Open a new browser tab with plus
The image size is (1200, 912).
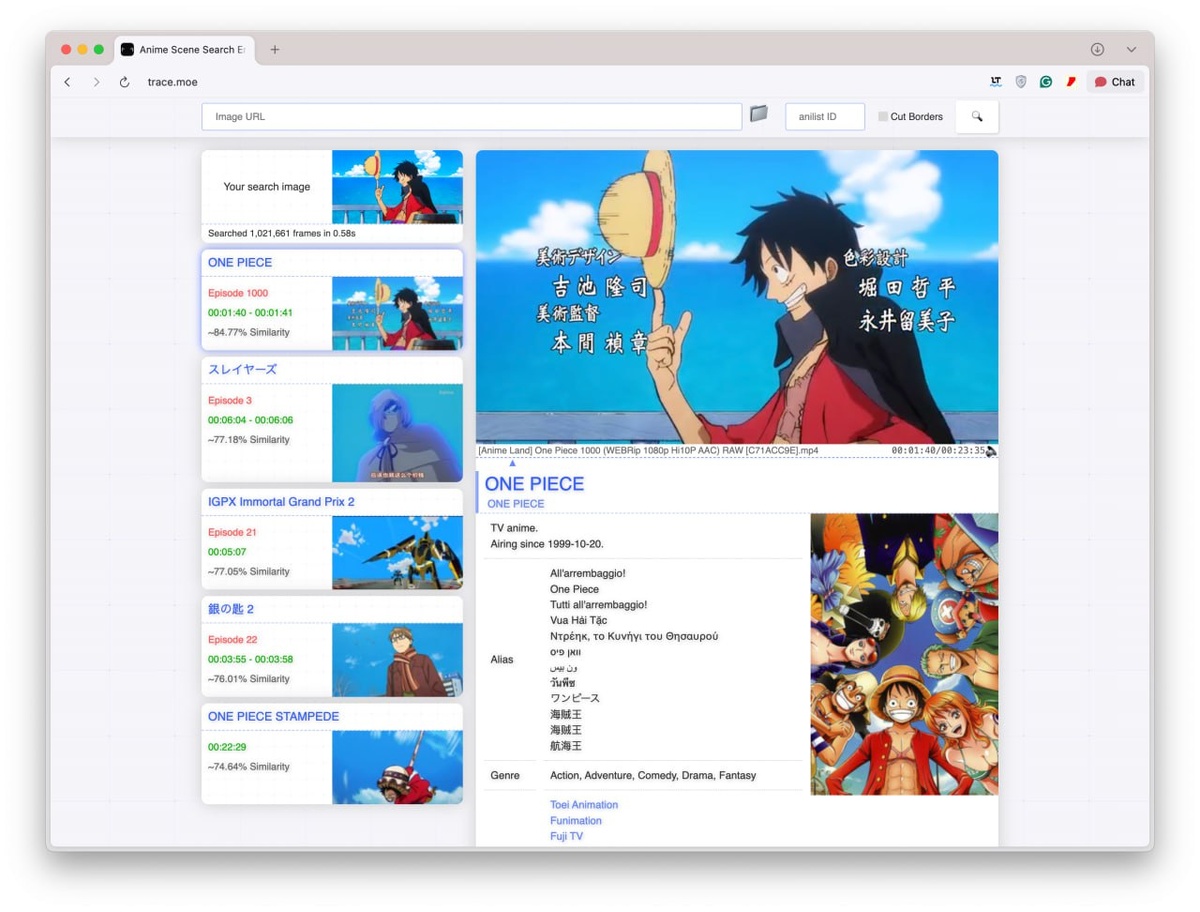click(275, 49)
